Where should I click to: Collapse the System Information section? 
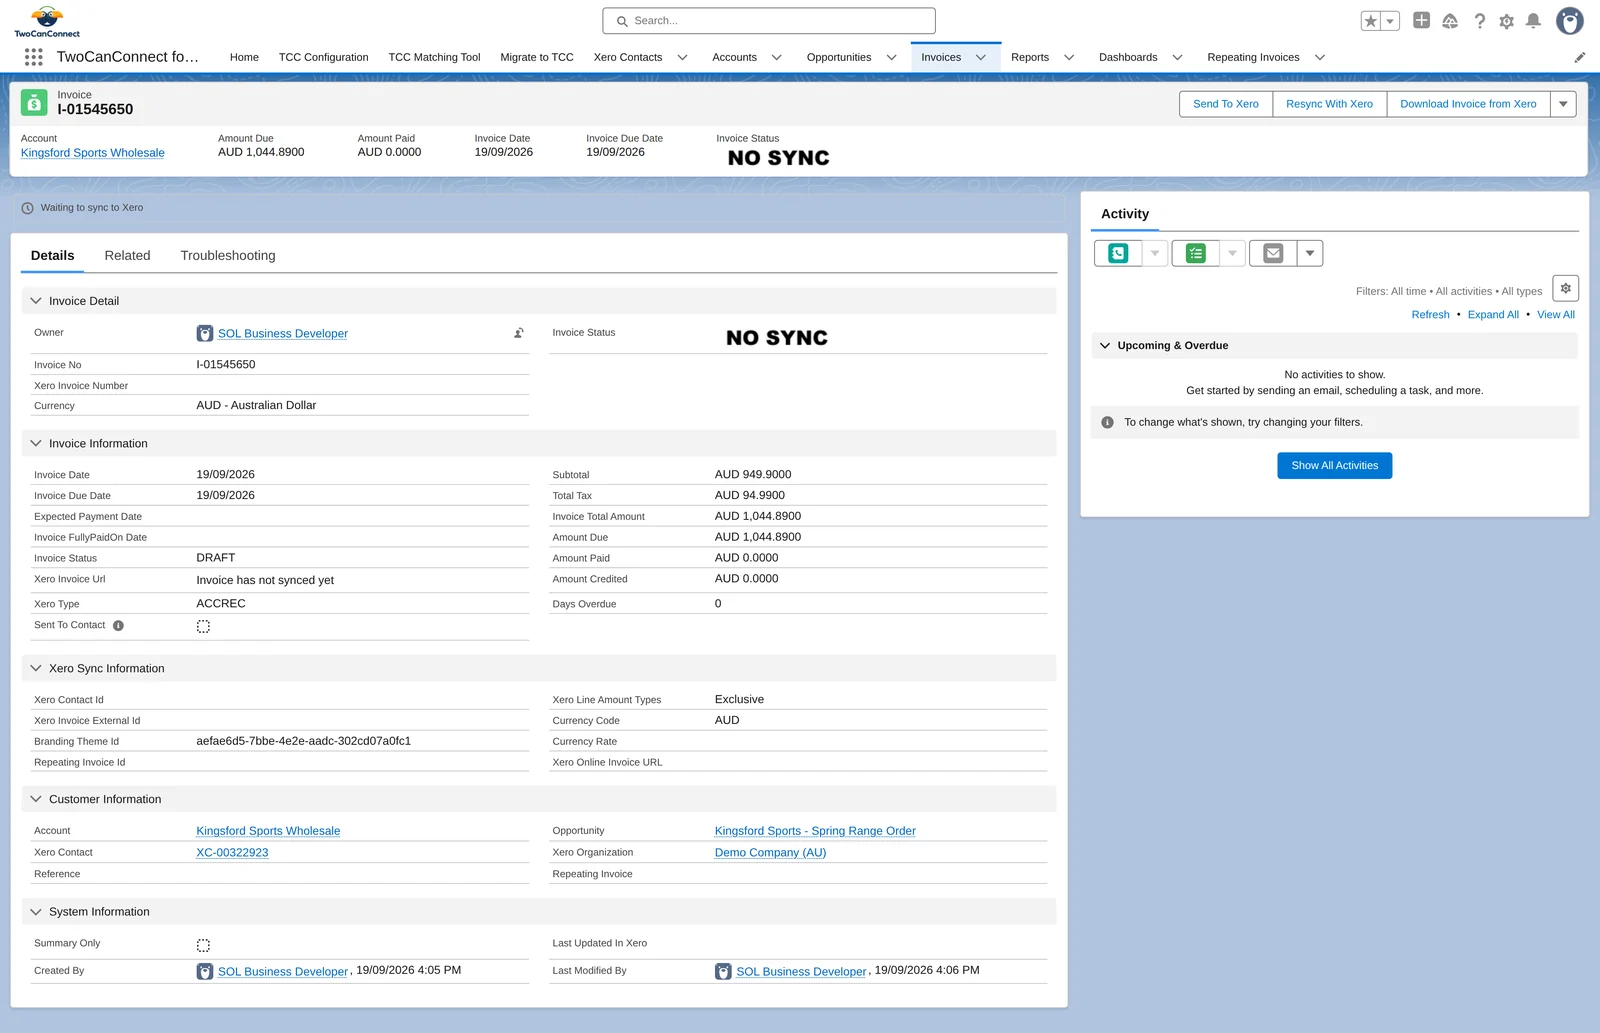pos(36,912)
